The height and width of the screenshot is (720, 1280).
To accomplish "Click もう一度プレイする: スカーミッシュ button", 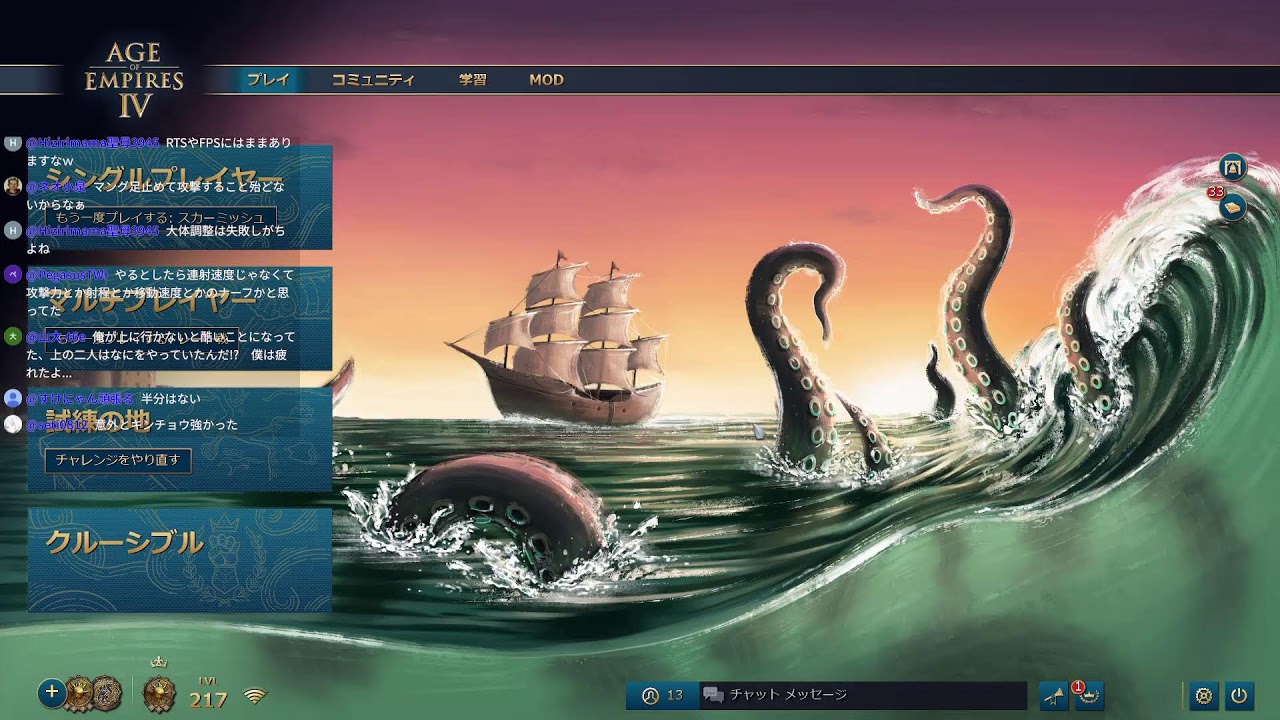I will 160,217.
